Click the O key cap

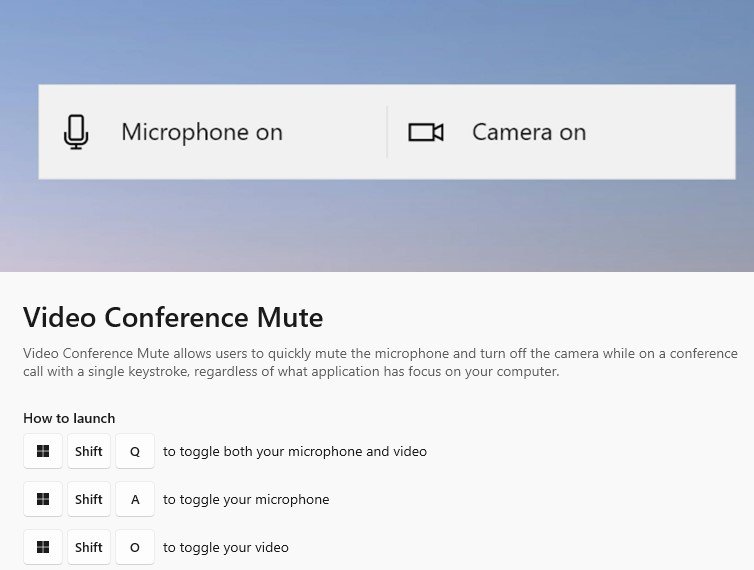(135, 547)
